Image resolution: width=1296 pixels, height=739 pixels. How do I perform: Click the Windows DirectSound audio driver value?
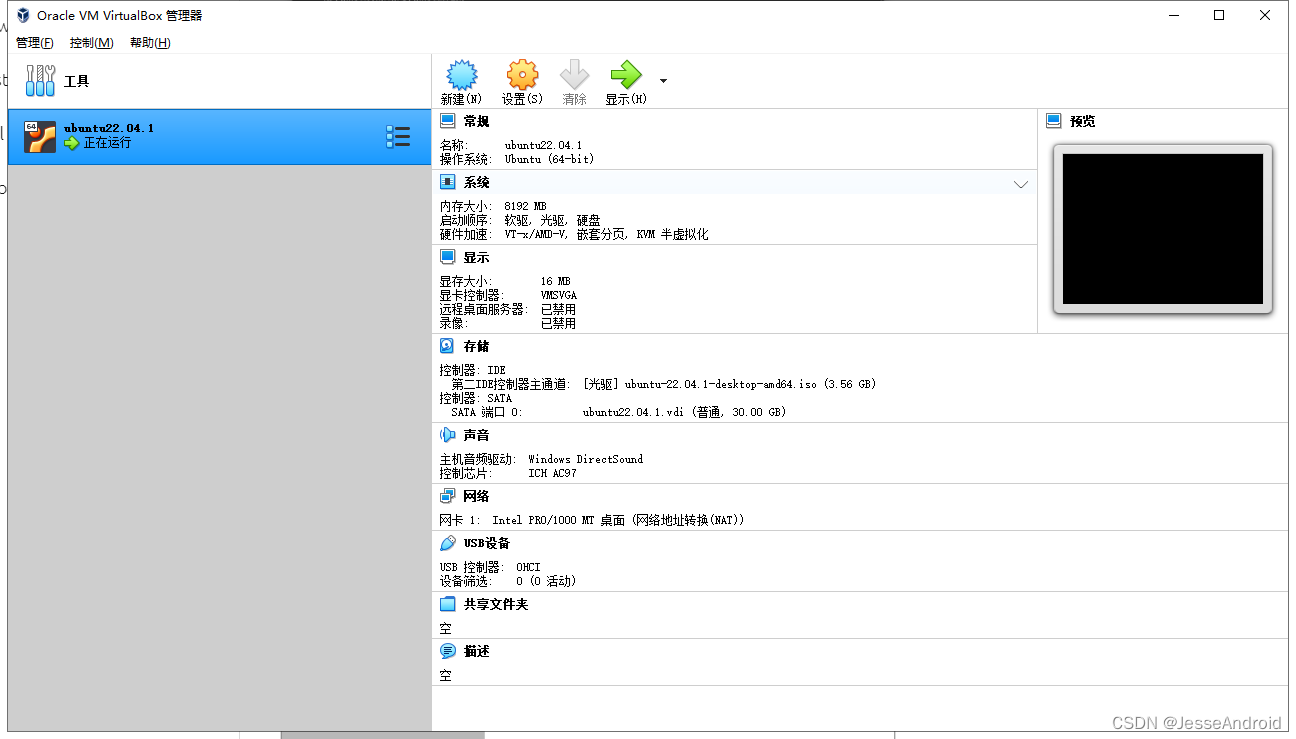585,459
